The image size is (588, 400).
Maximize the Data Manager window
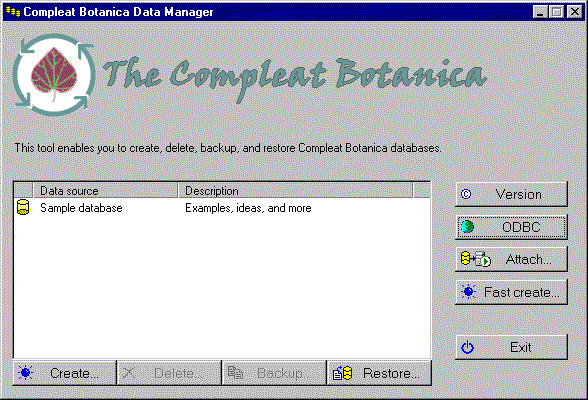(x=557, y=12)
